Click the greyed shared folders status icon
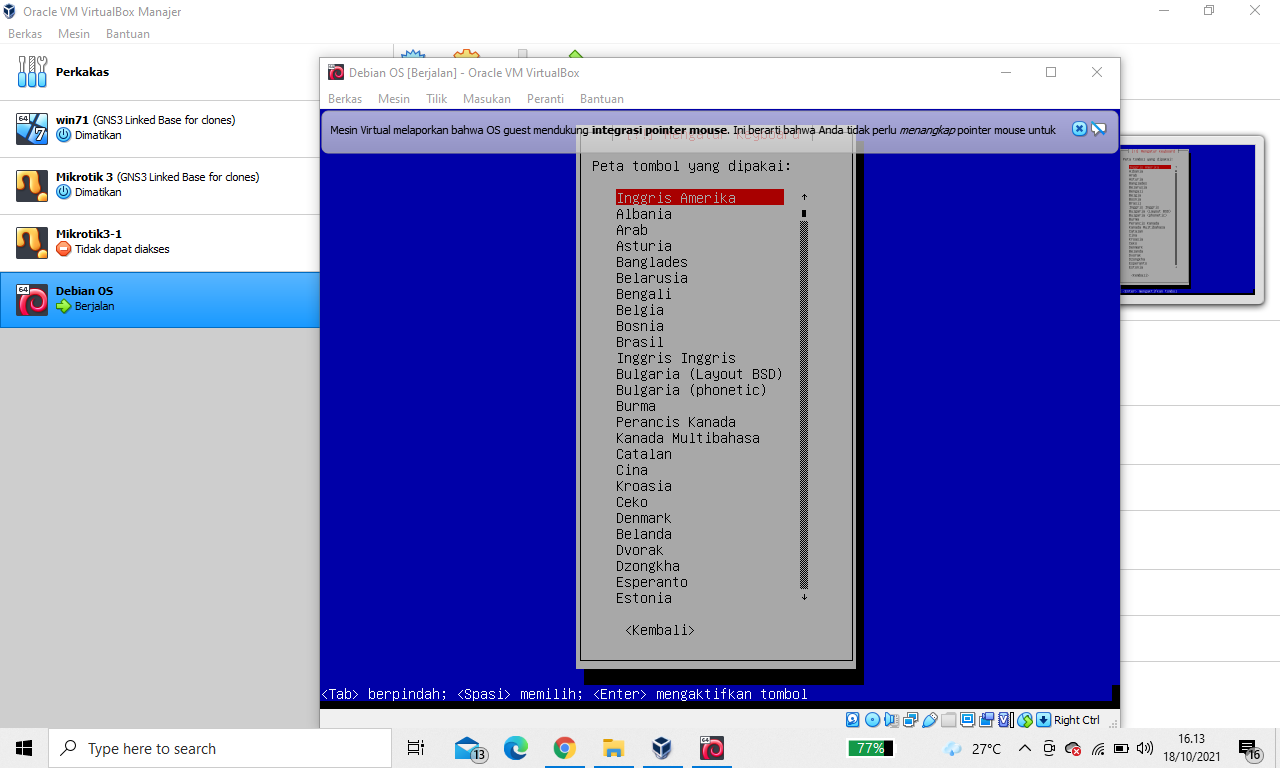Image resolution: width=1280 pixels, height=768 pixels. pos(949,720)
